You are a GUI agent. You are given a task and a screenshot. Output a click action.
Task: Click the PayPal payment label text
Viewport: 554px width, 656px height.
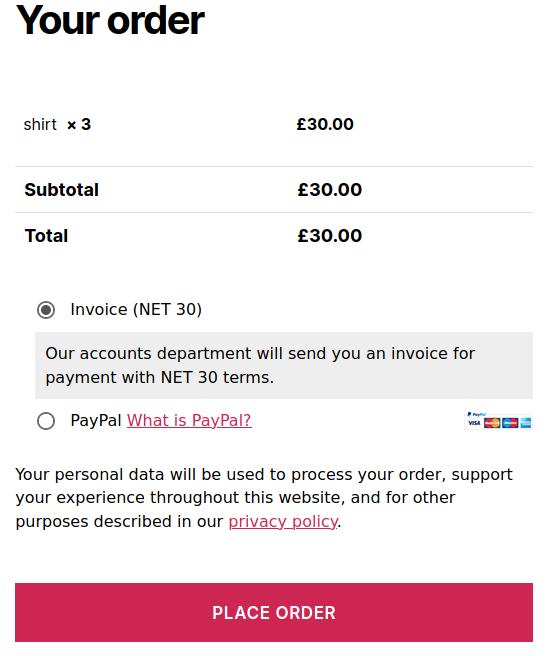[x=96, y=420]
